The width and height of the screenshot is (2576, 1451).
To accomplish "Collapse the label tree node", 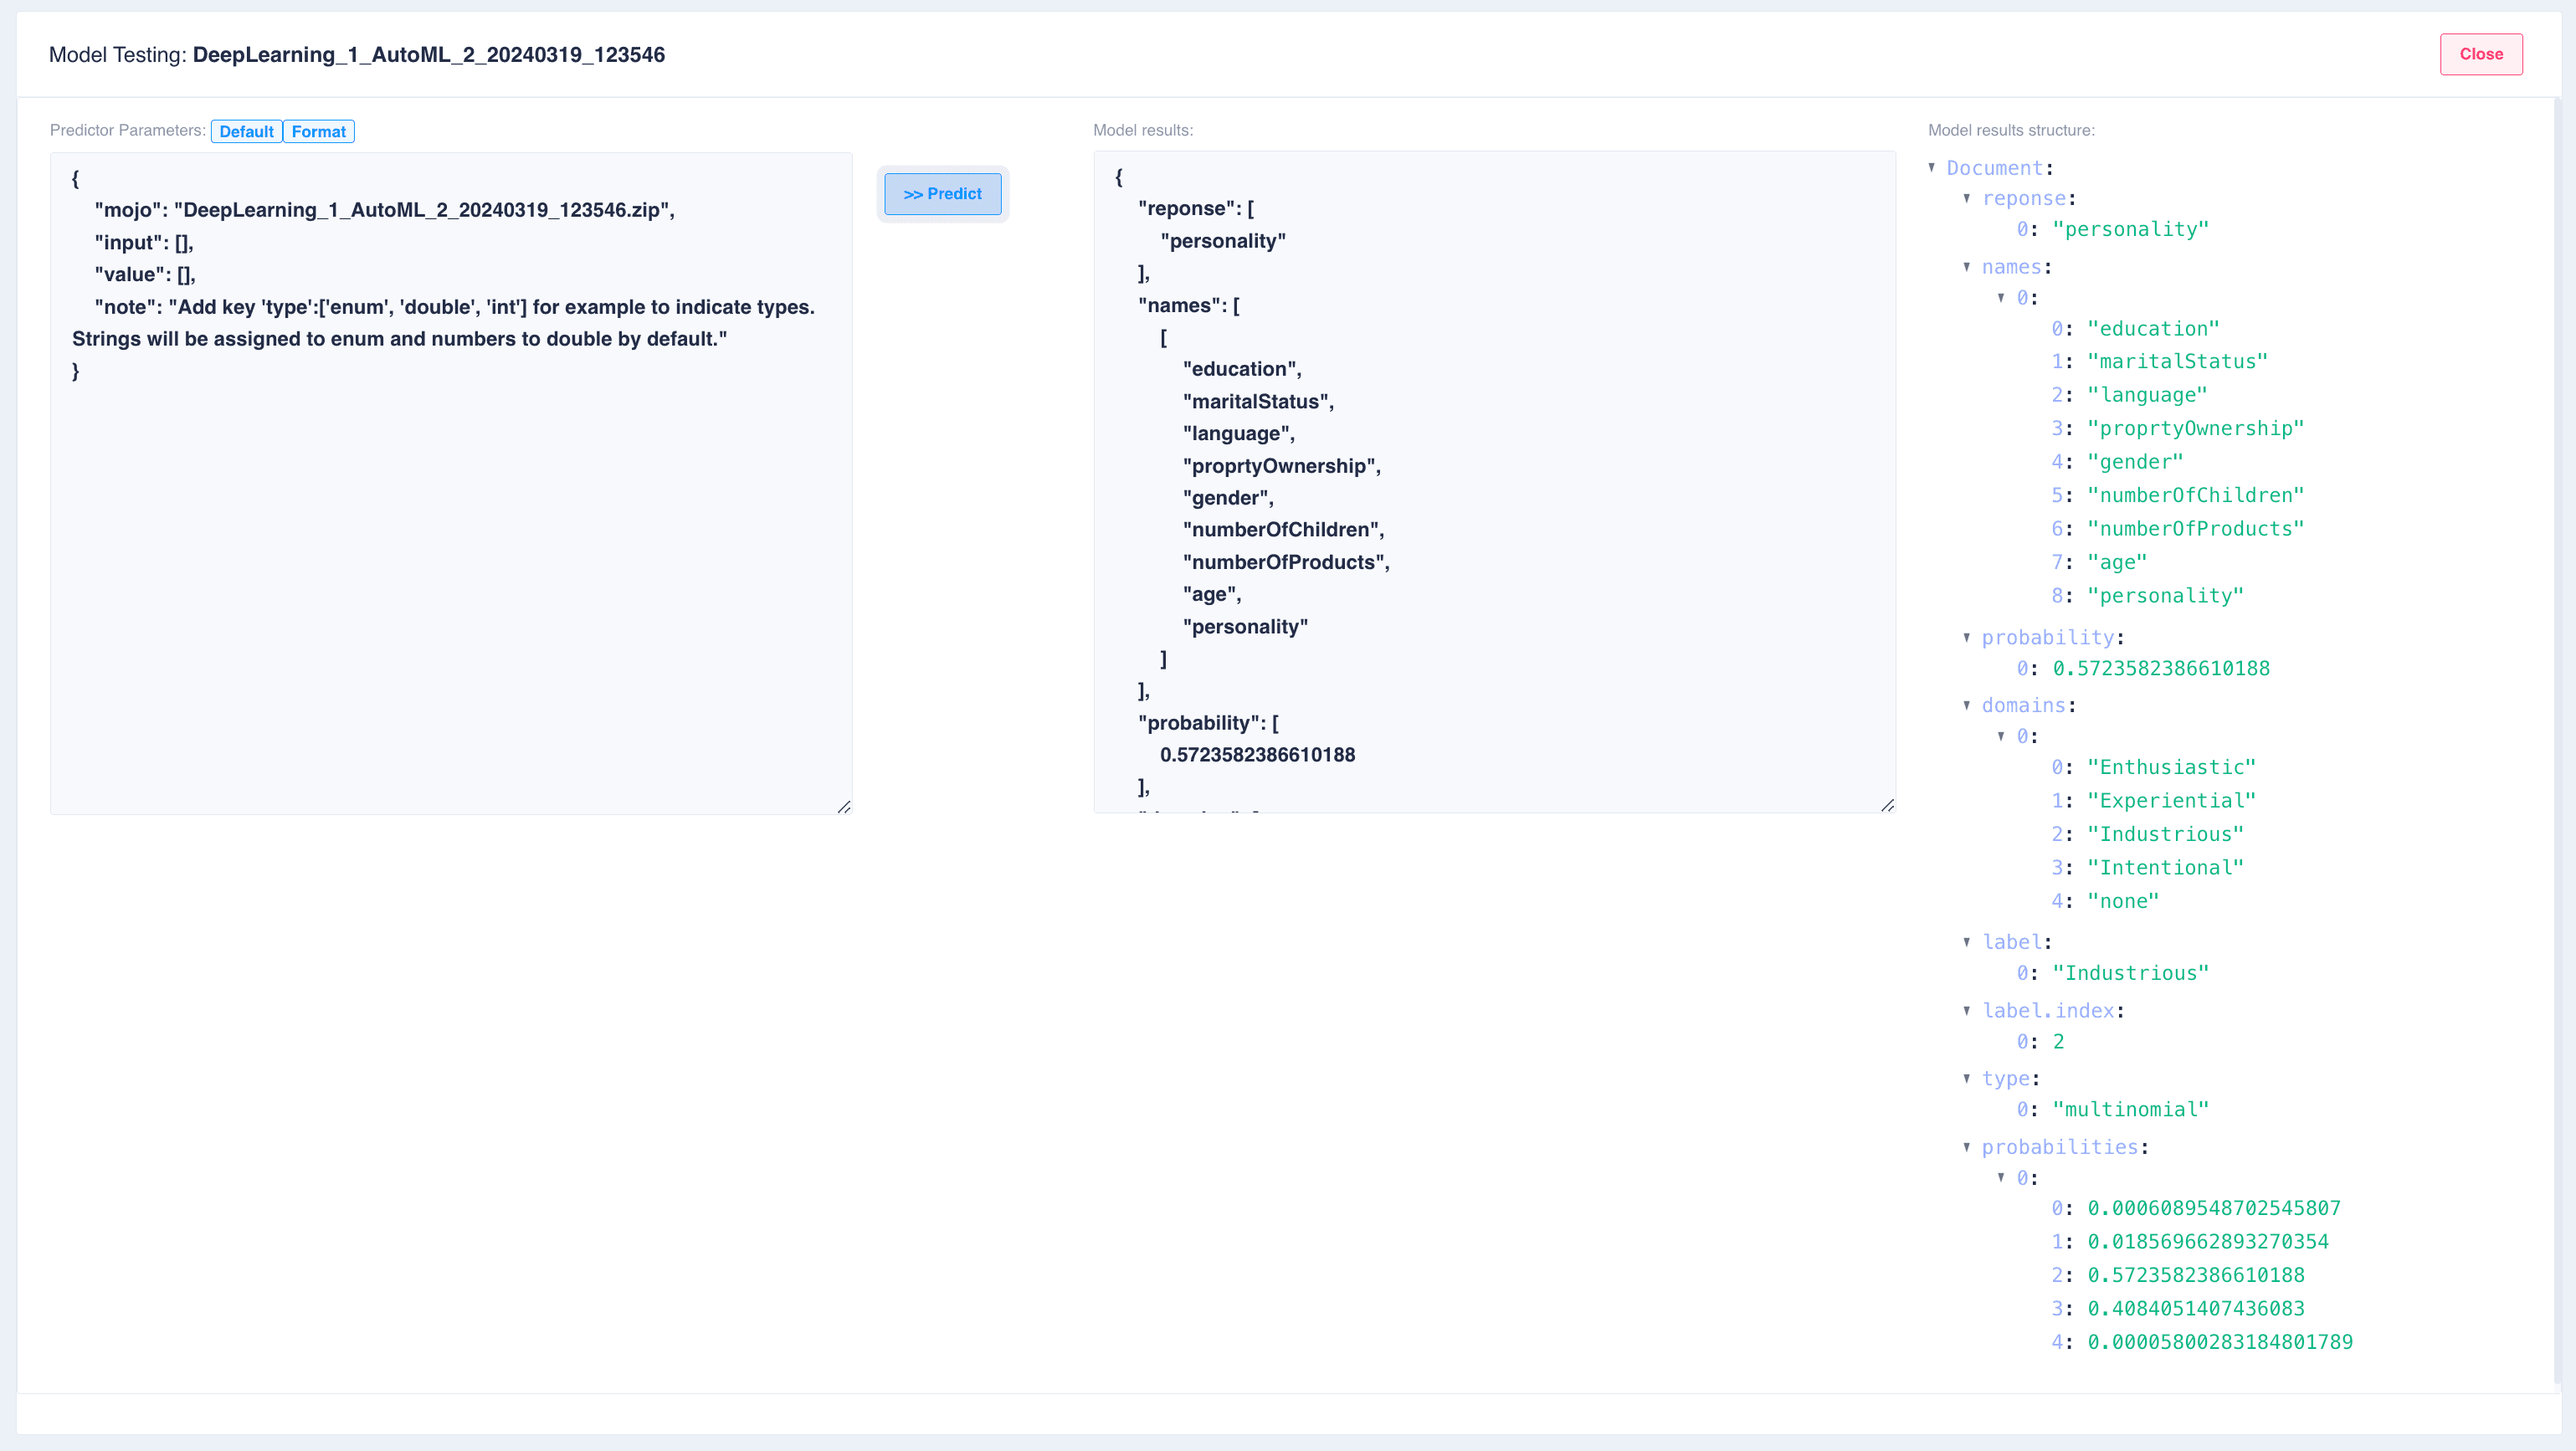I will coord(1967,942).
